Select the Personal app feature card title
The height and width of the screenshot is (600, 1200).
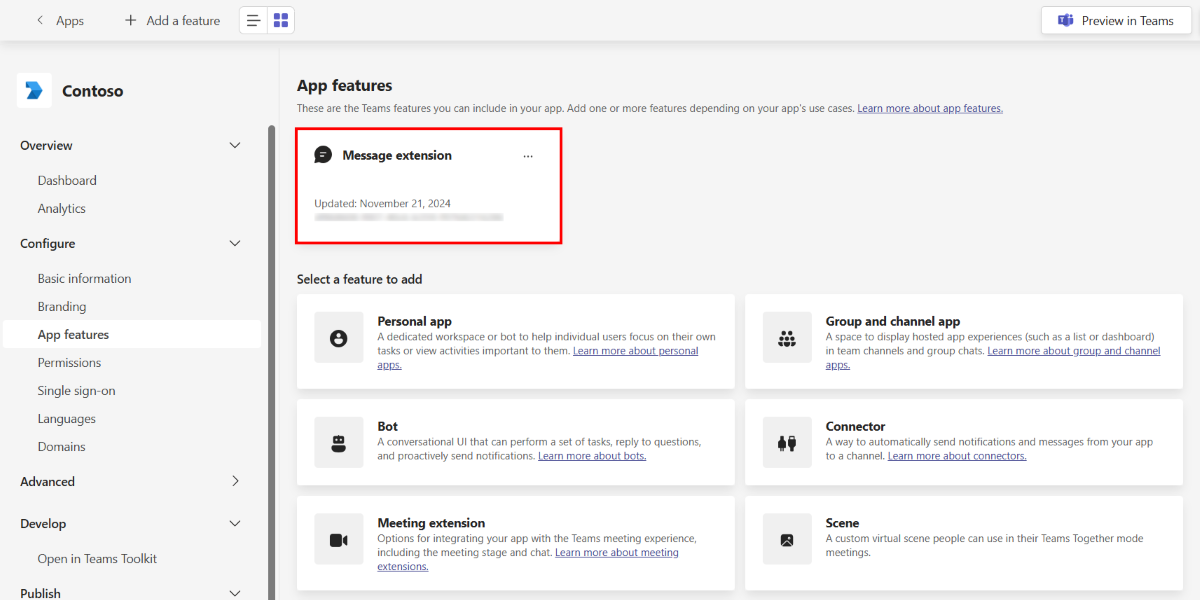coord(415,322)
